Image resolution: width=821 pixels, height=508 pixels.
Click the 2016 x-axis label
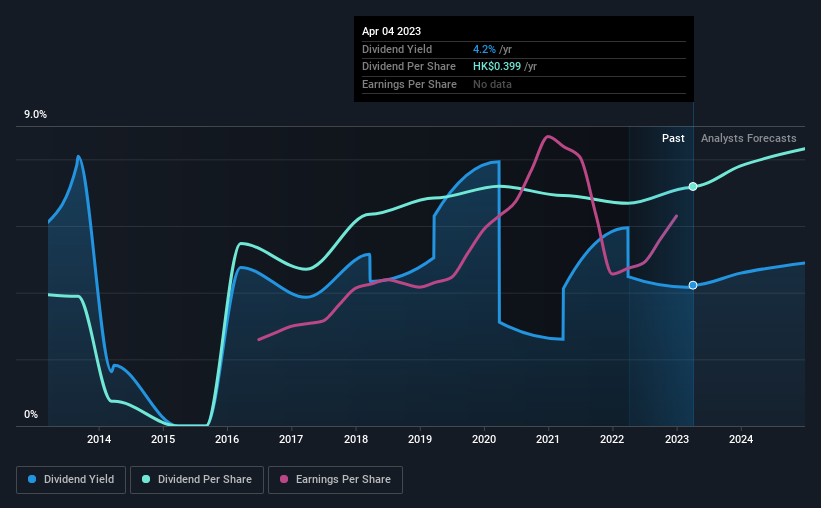click(227, 439)
